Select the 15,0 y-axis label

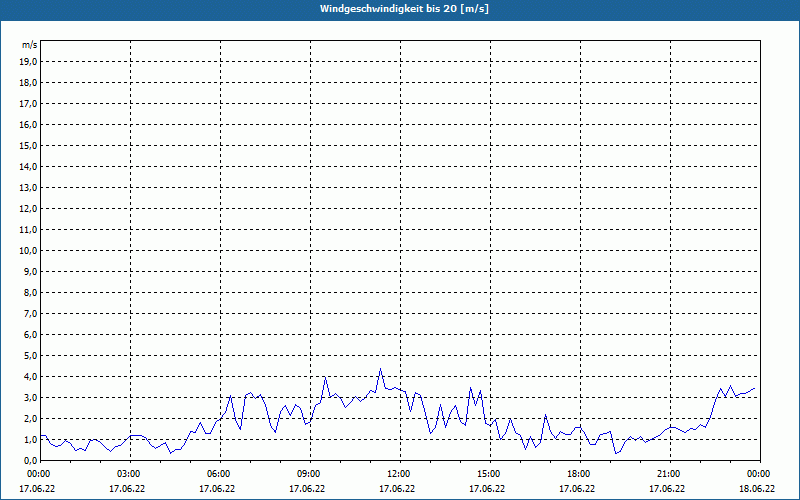coord(29,145)
